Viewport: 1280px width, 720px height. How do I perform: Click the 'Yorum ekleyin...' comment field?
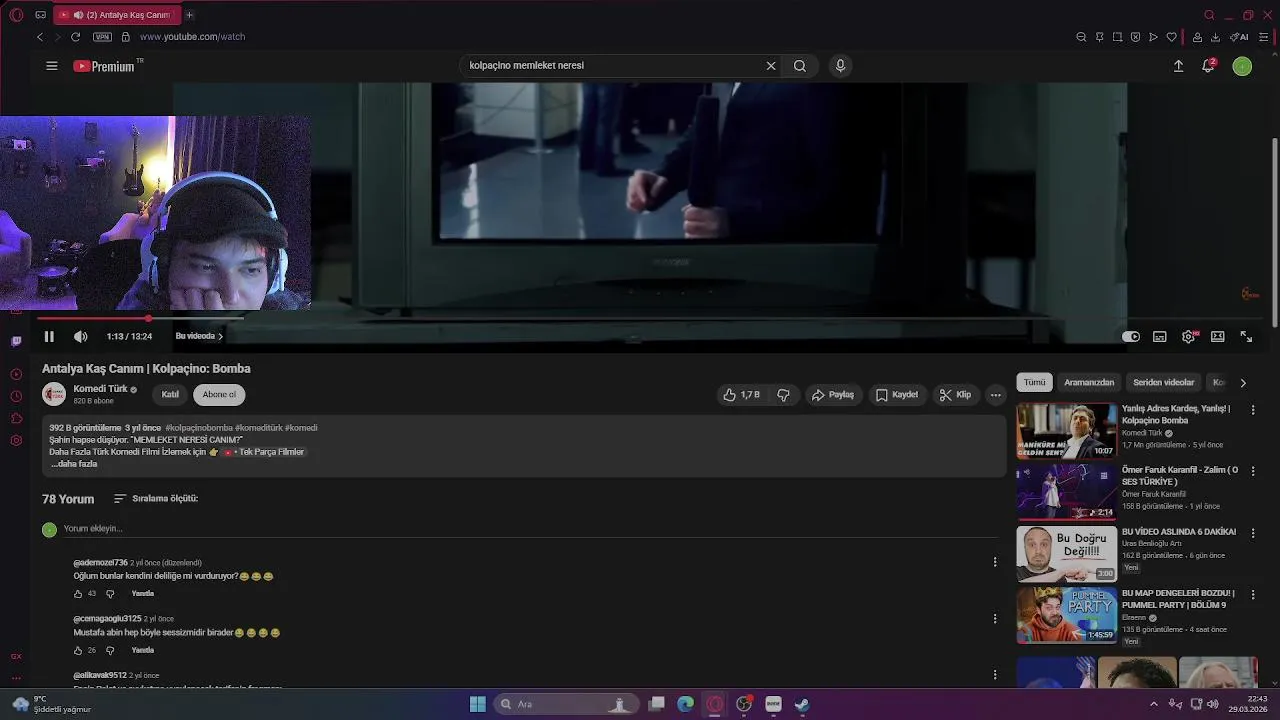pos(530,529)
